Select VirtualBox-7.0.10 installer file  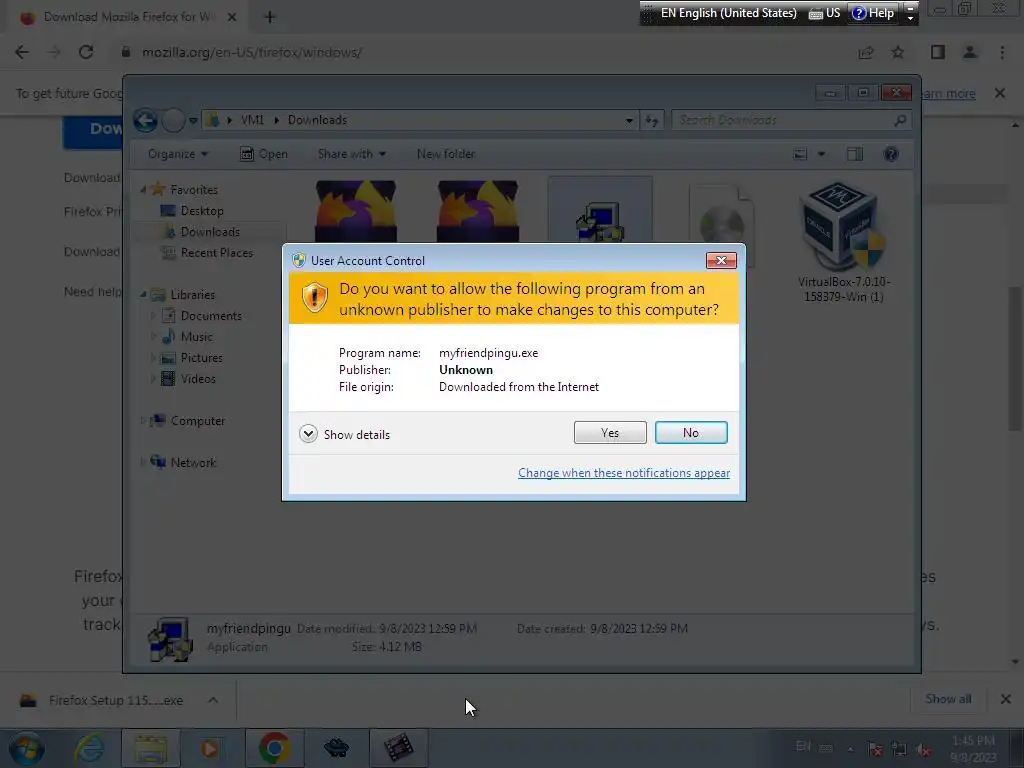click(843, 242)
